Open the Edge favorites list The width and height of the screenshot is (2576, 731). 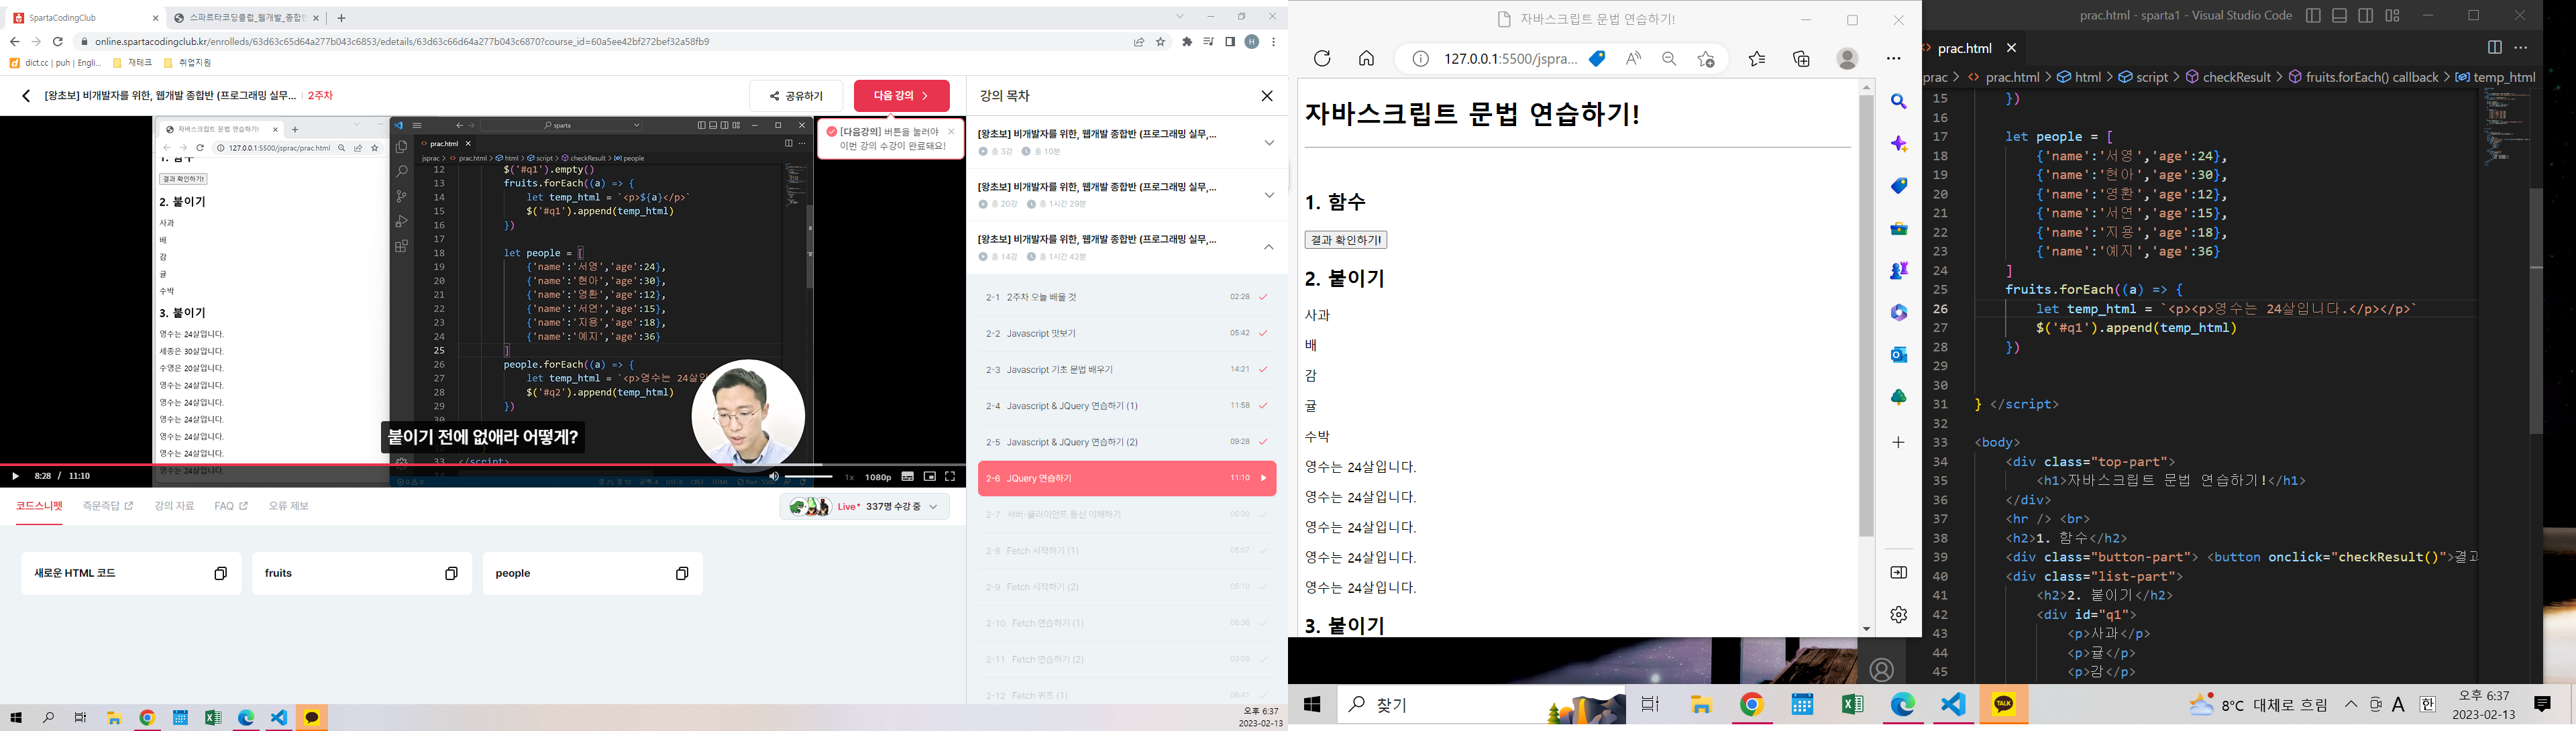pyautogui.click(x=1757, y=59)
